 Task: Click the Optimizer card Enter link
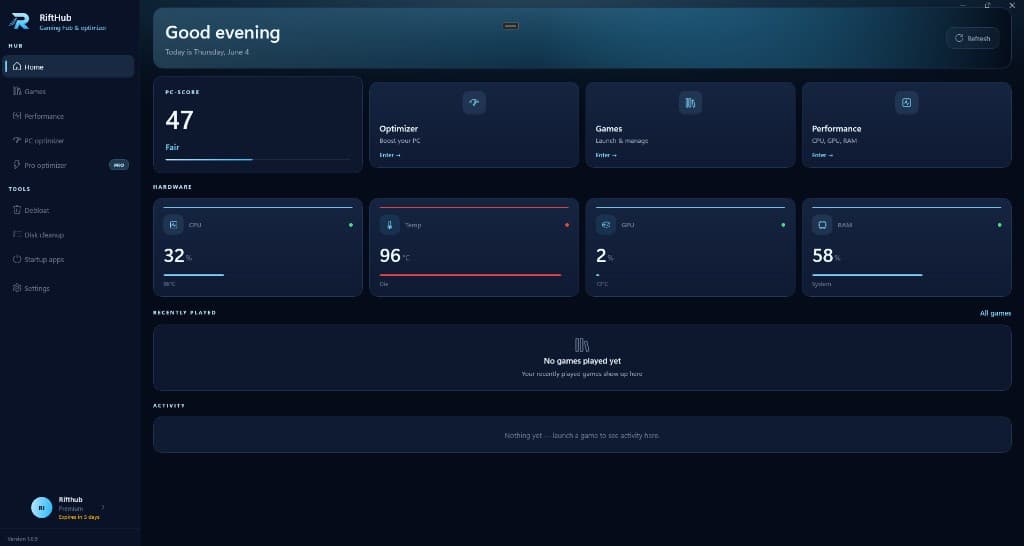tap(390, 155)
